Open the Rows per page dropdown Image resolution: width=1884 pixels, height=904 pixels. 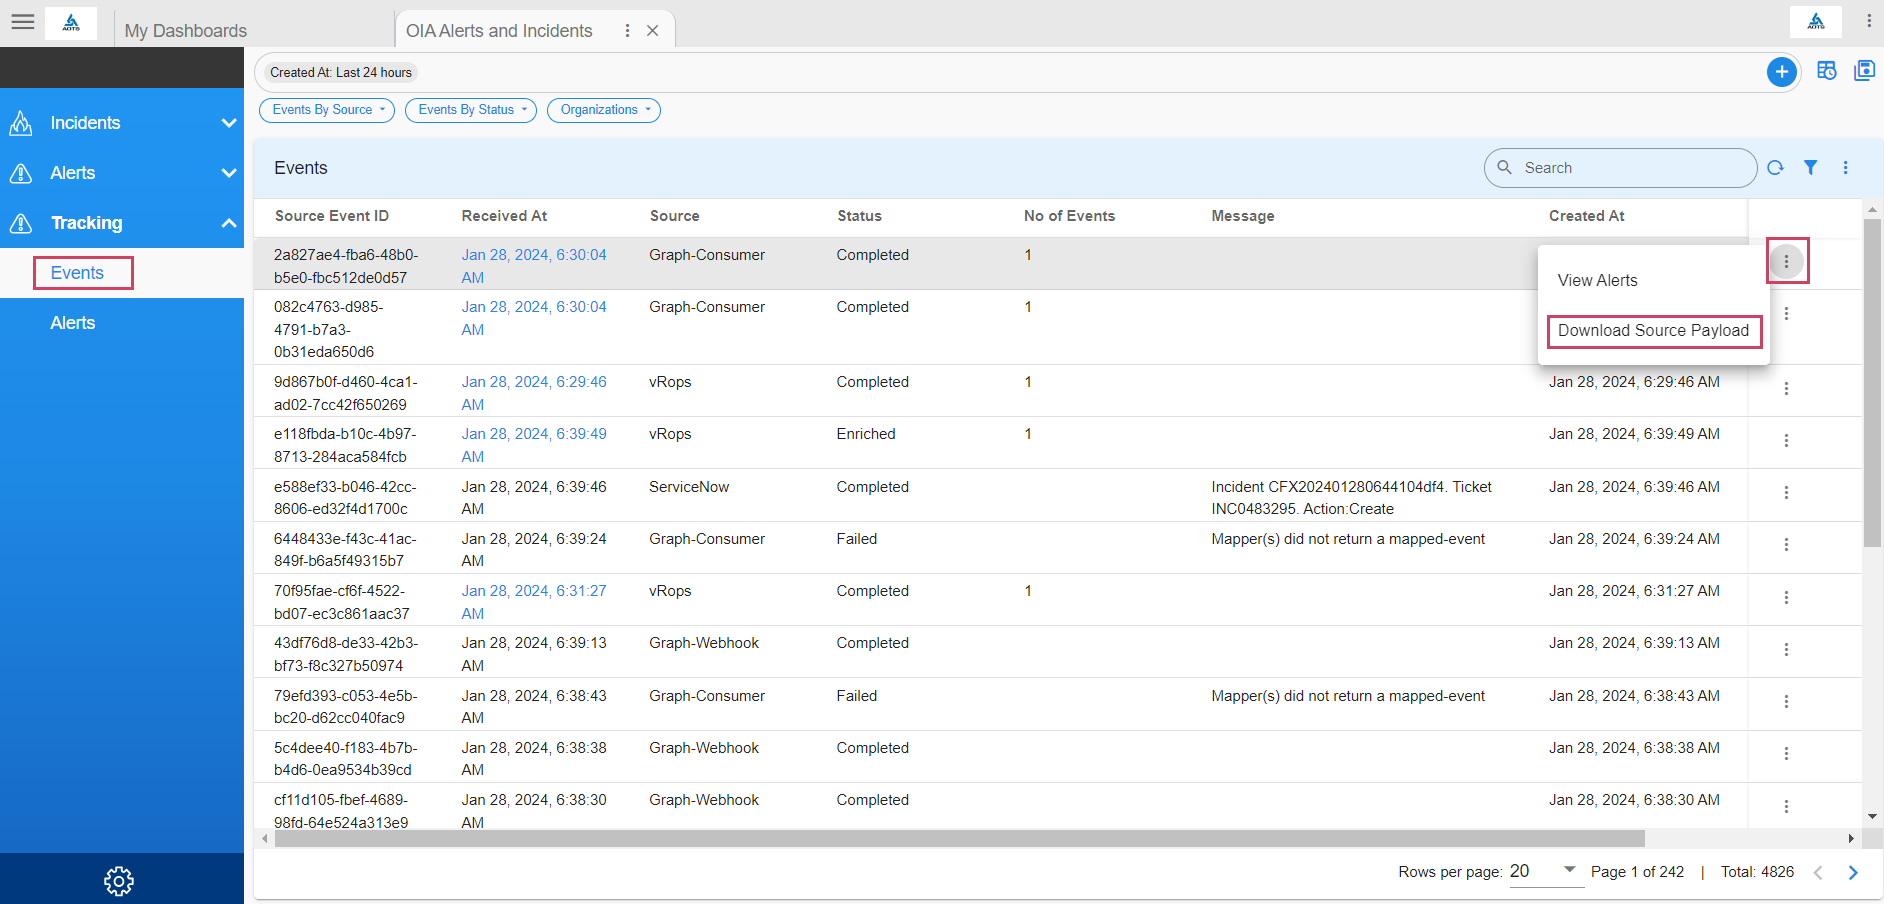pyautogui.click(x=1545, y=871)
